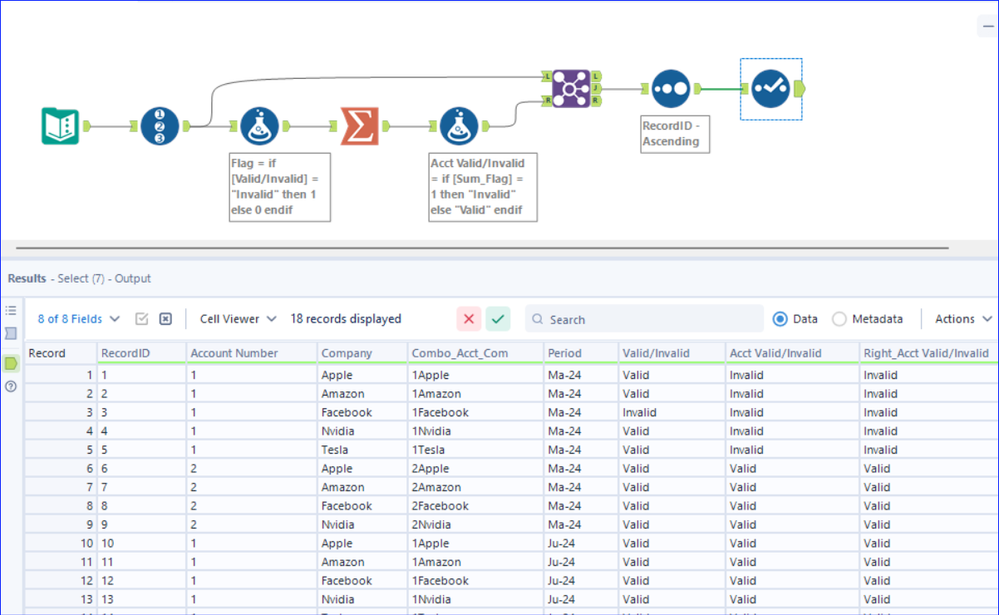Image resolution: width=999 pixels, height=615 pixels.
Task: Click the RecordID - Ascending annotation
Action: click(x=675, y=134)
